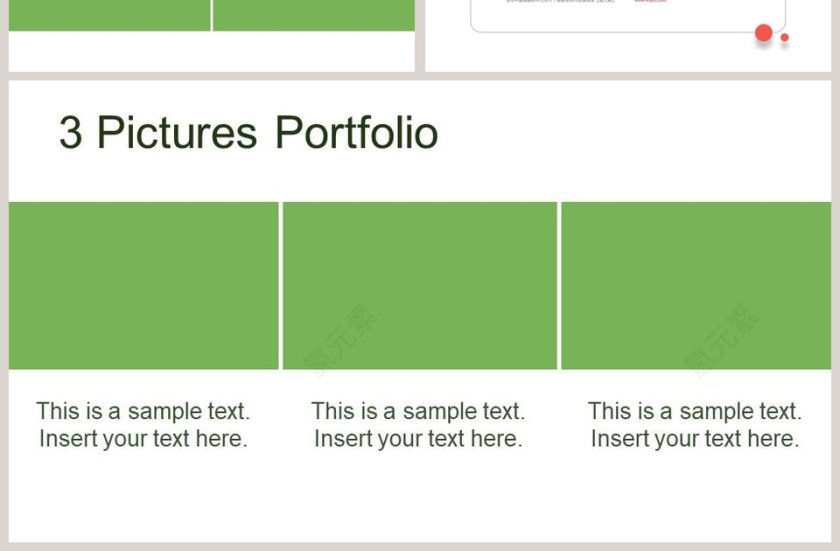Open the red website link at the top
Screen dimensions: 840x551
click(649, 2)
